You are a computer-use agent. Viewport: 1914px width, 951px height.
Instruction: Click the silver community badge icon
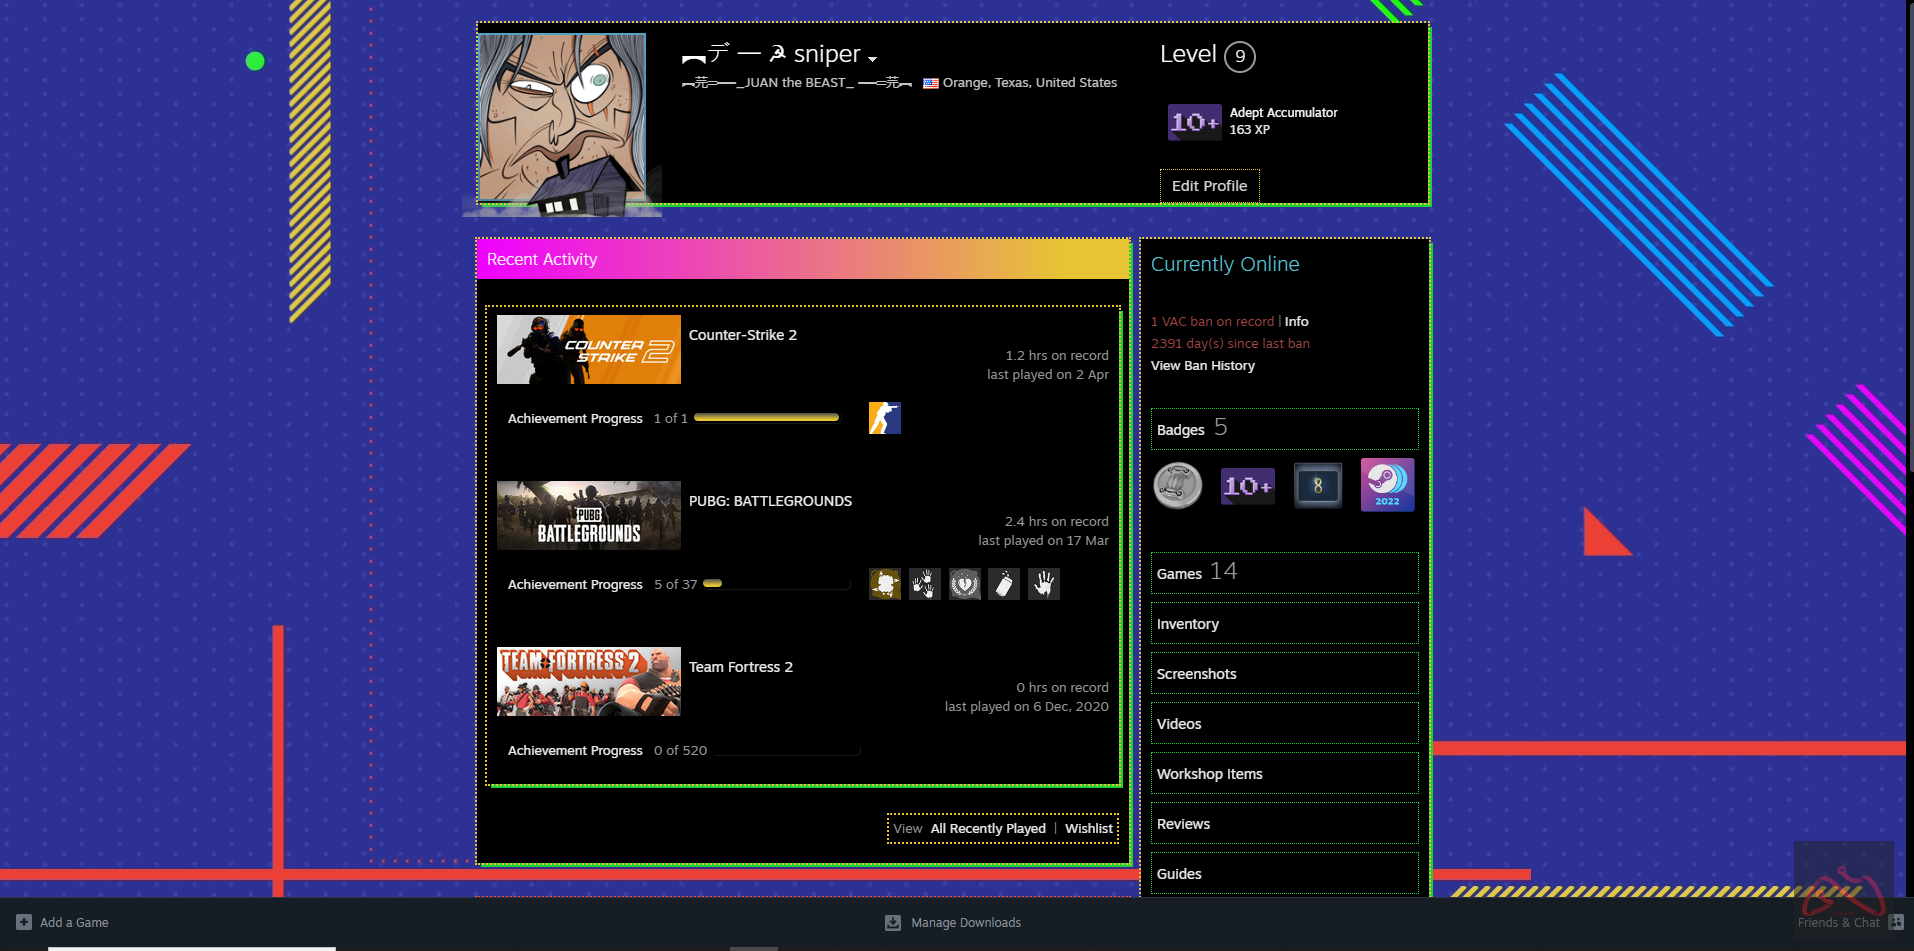[1178, 486]
